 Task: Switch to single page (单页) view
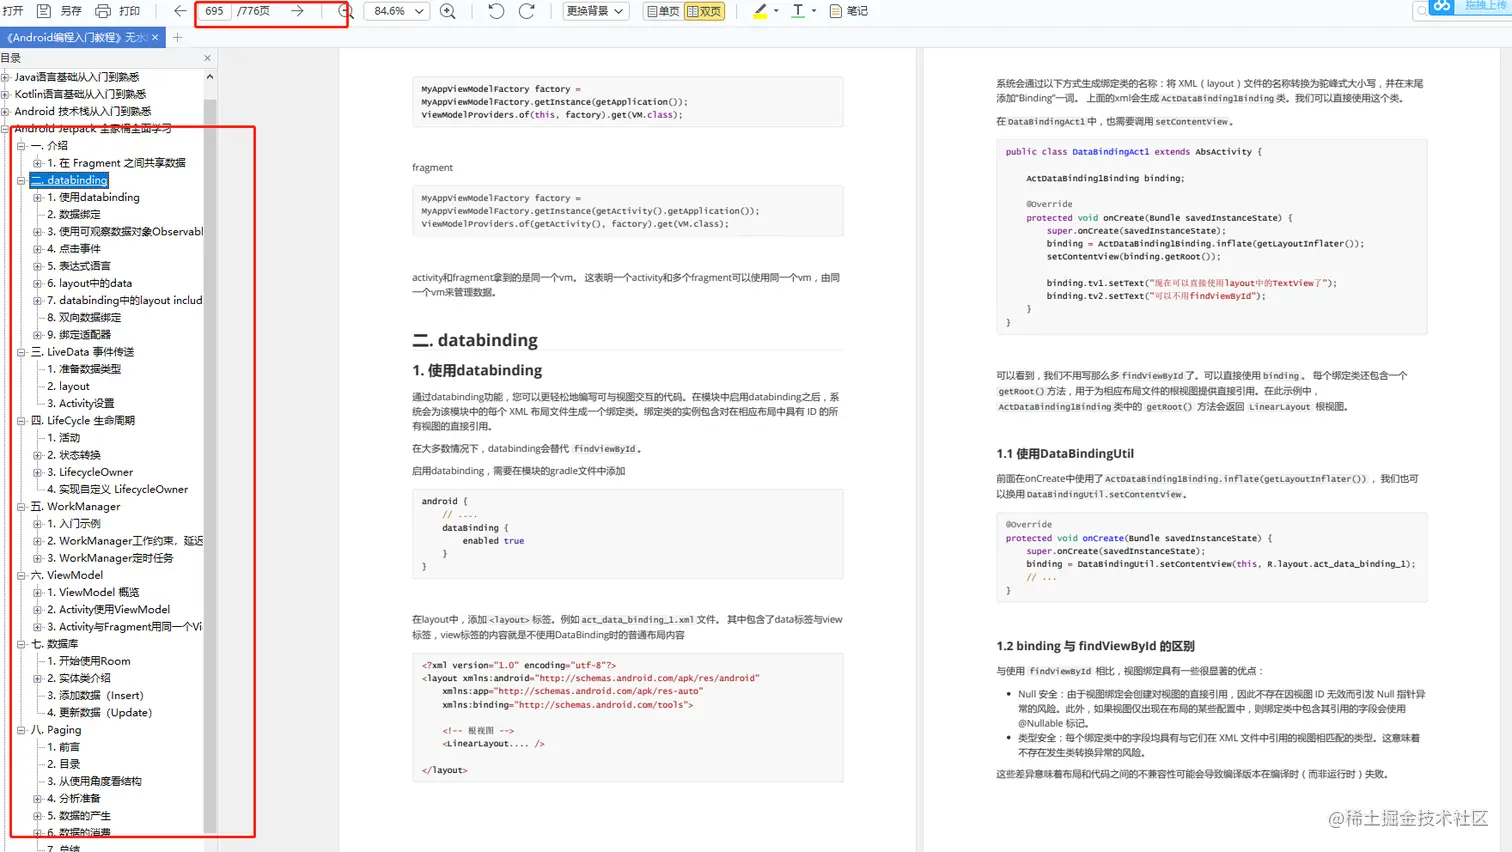663,11
